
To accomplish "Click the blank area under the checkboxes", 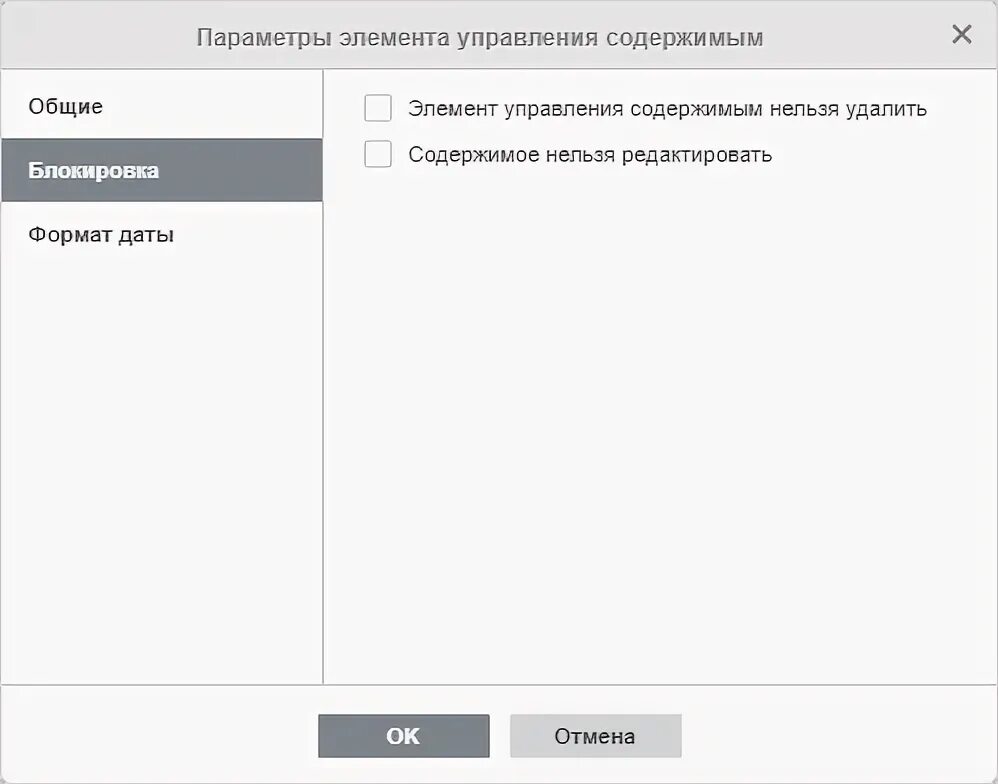I will 659,426.
